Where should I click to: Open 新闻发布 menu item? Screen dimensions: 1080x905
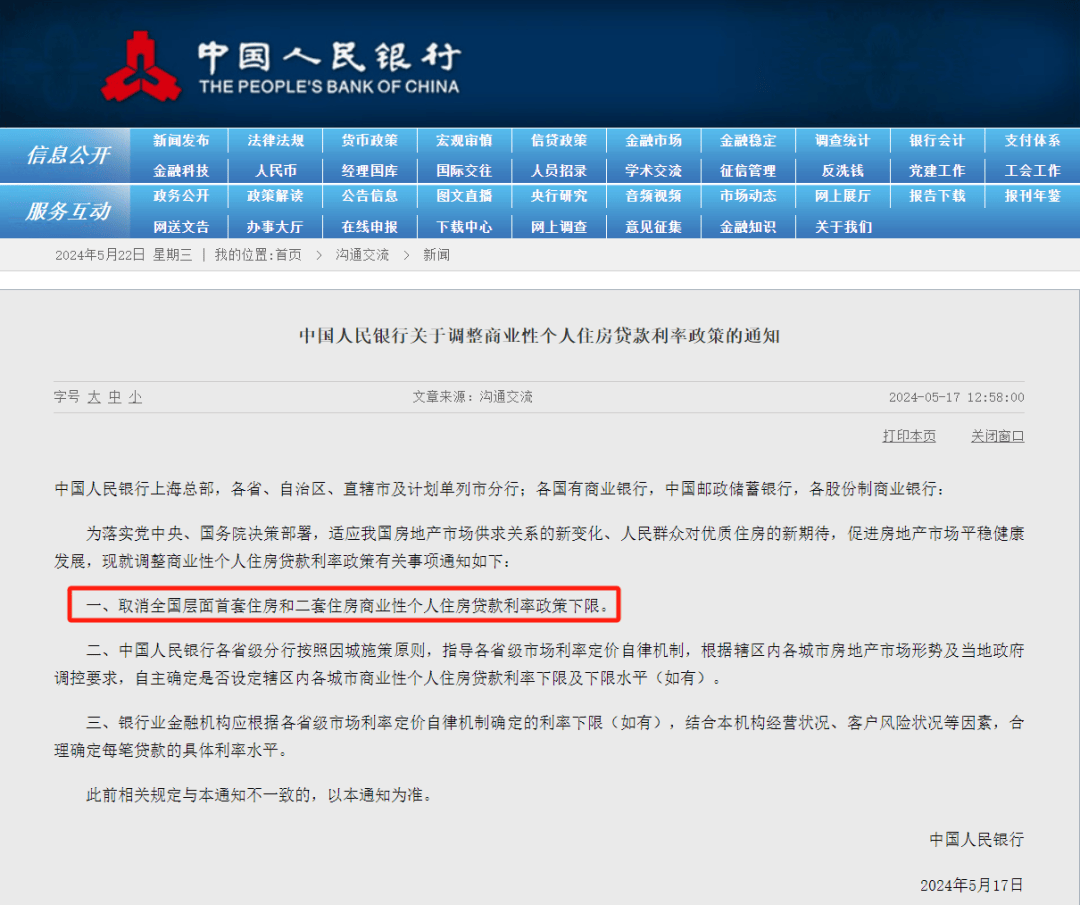click(180, 141)
